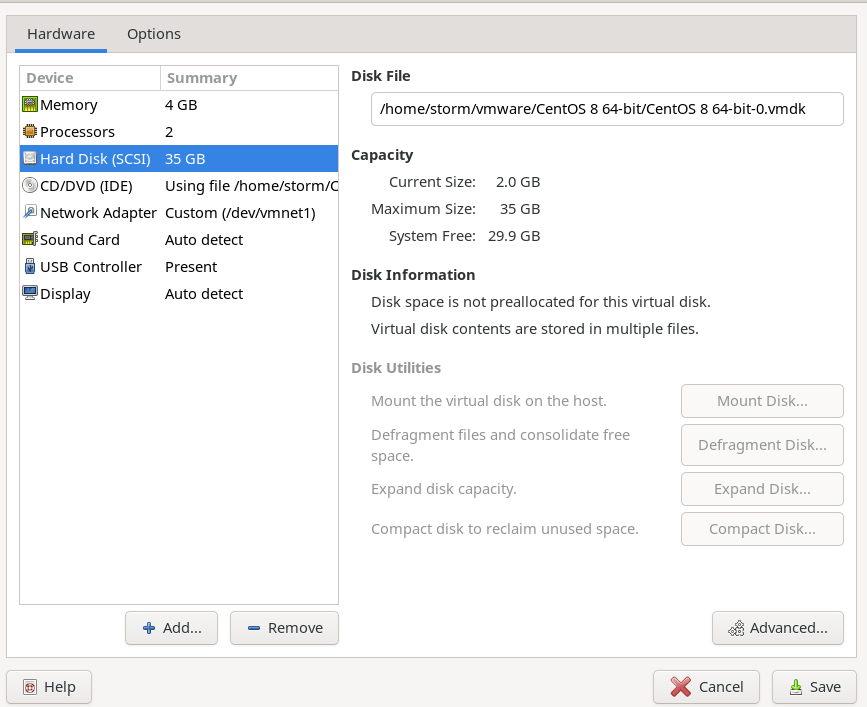This screenshot has height=707, width=867.
Task: Click the USB Controller icon
Action: (30, 267)
